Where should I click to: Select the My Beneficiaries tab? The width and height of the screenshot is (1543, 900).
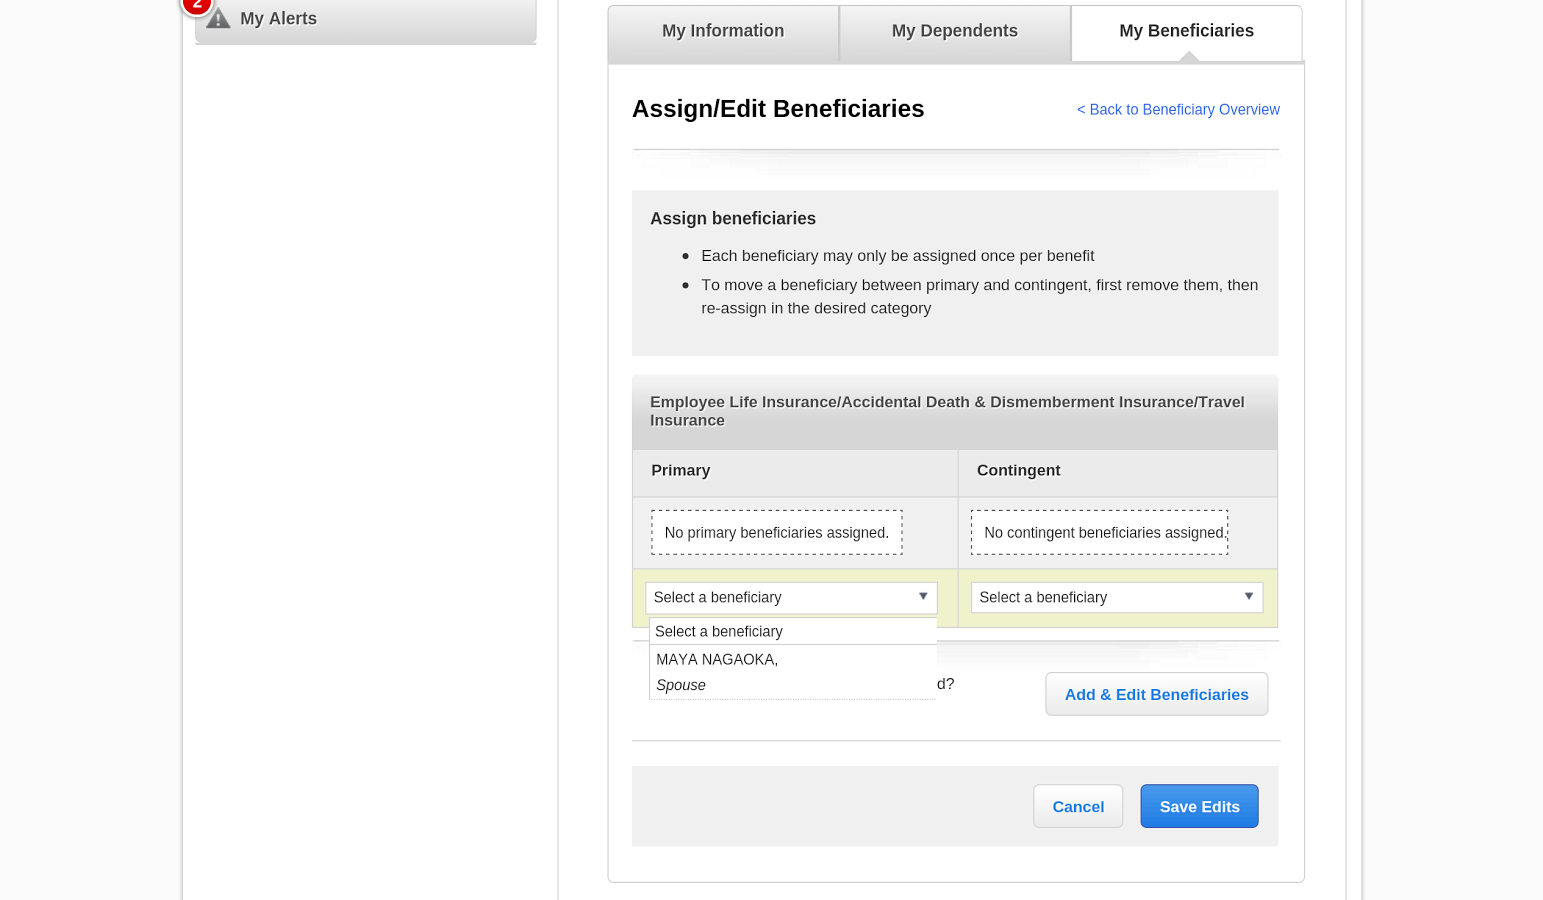(x=1186, y=32)
